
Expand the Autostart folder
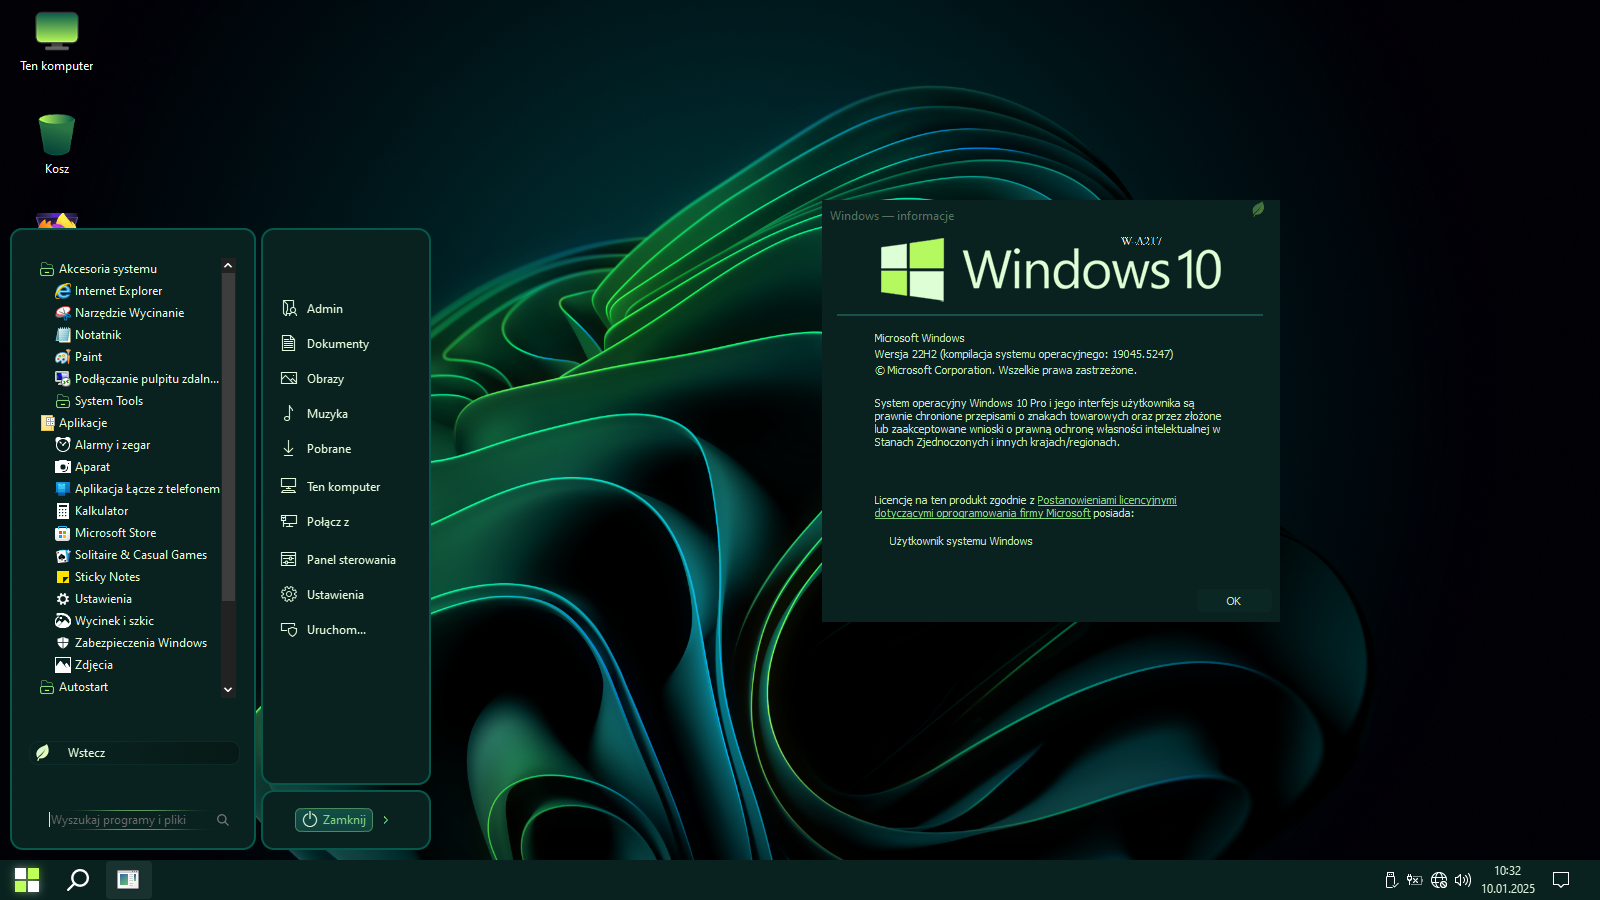tap(83, 687)
